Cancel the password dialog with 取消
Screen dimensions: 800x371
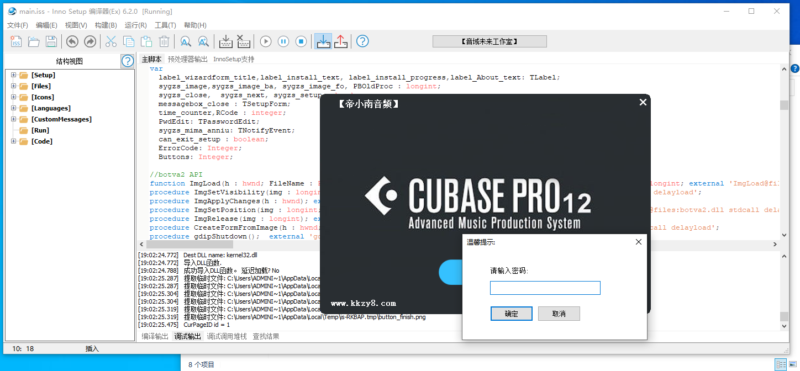[x=559, y=314]
